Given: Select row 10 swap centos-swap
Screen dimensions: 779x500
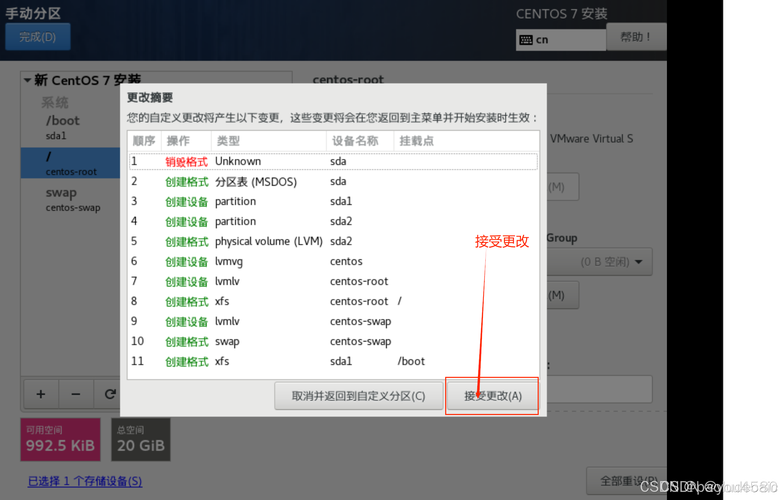Looking at the screenshot, I should [333, 341].
